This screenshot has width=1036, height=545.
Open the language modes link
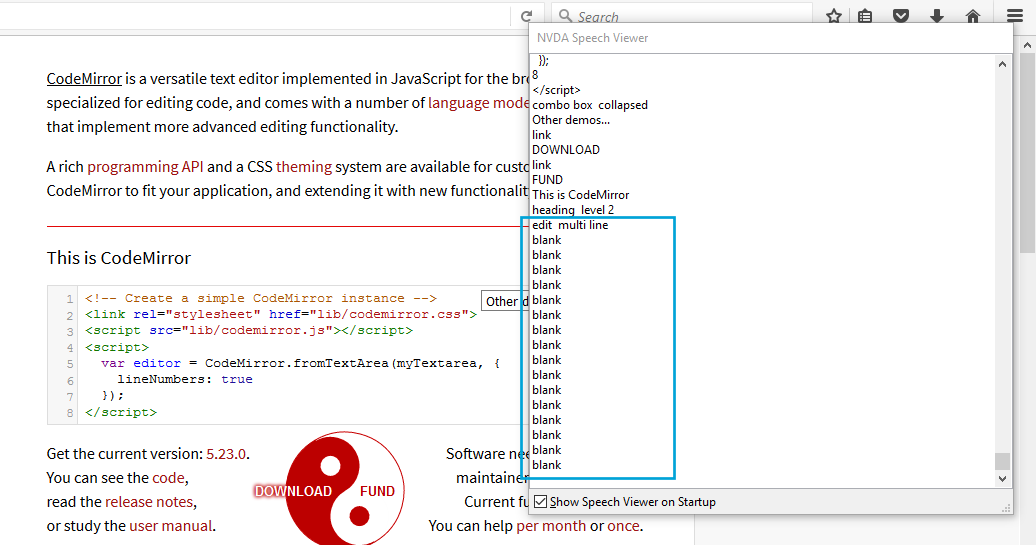point(478,103)
